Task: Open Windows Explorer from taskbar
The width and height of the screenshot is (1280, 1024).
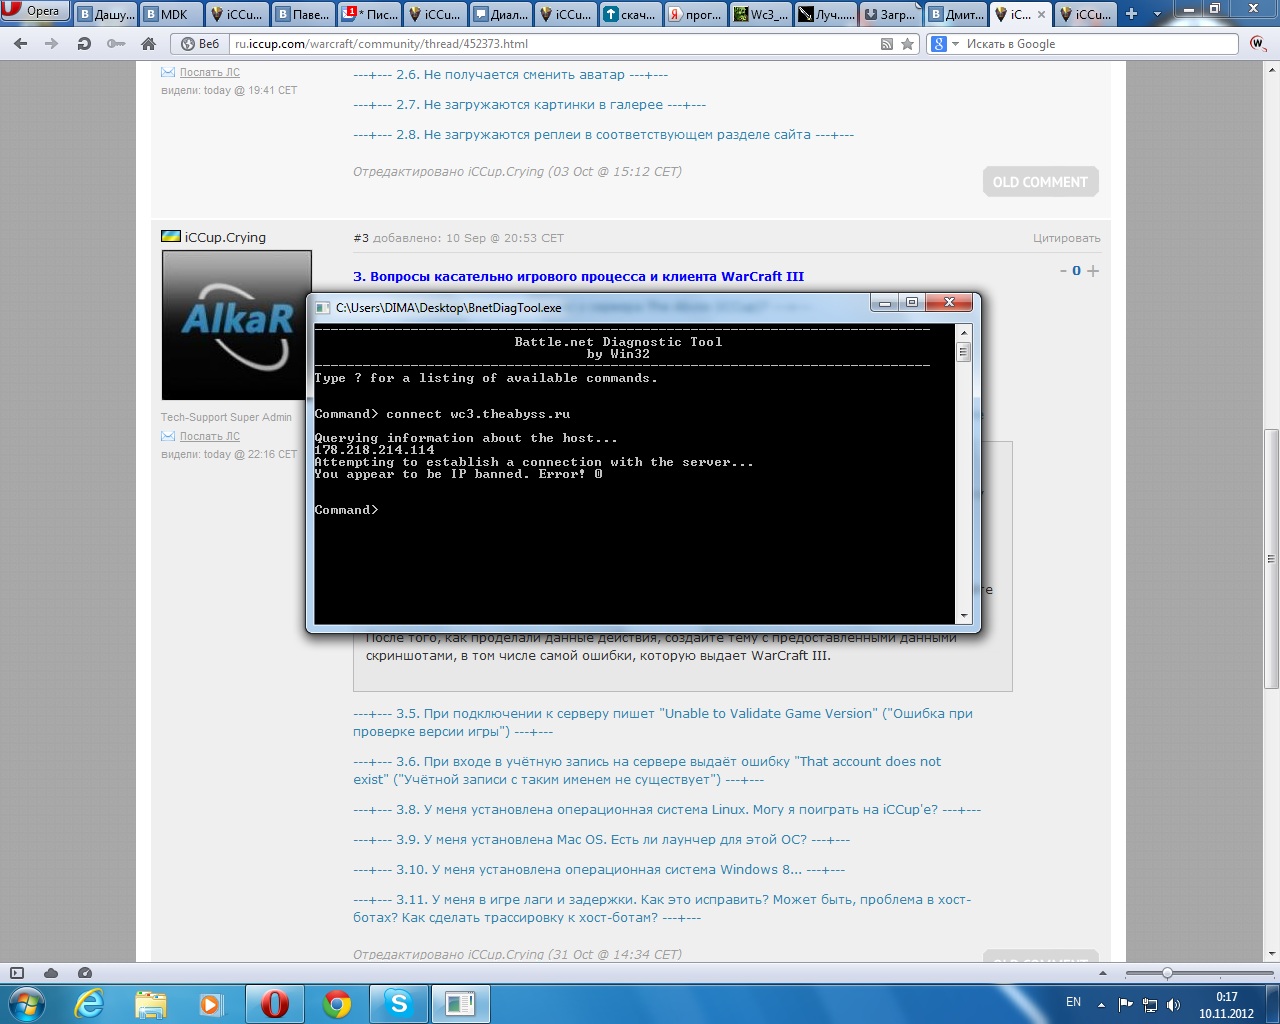Action: coord(150,1004)
